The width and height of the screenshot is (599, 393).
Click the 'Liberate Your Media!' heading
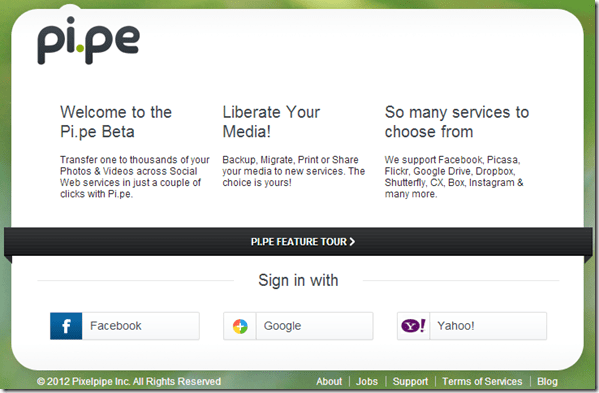271,122
